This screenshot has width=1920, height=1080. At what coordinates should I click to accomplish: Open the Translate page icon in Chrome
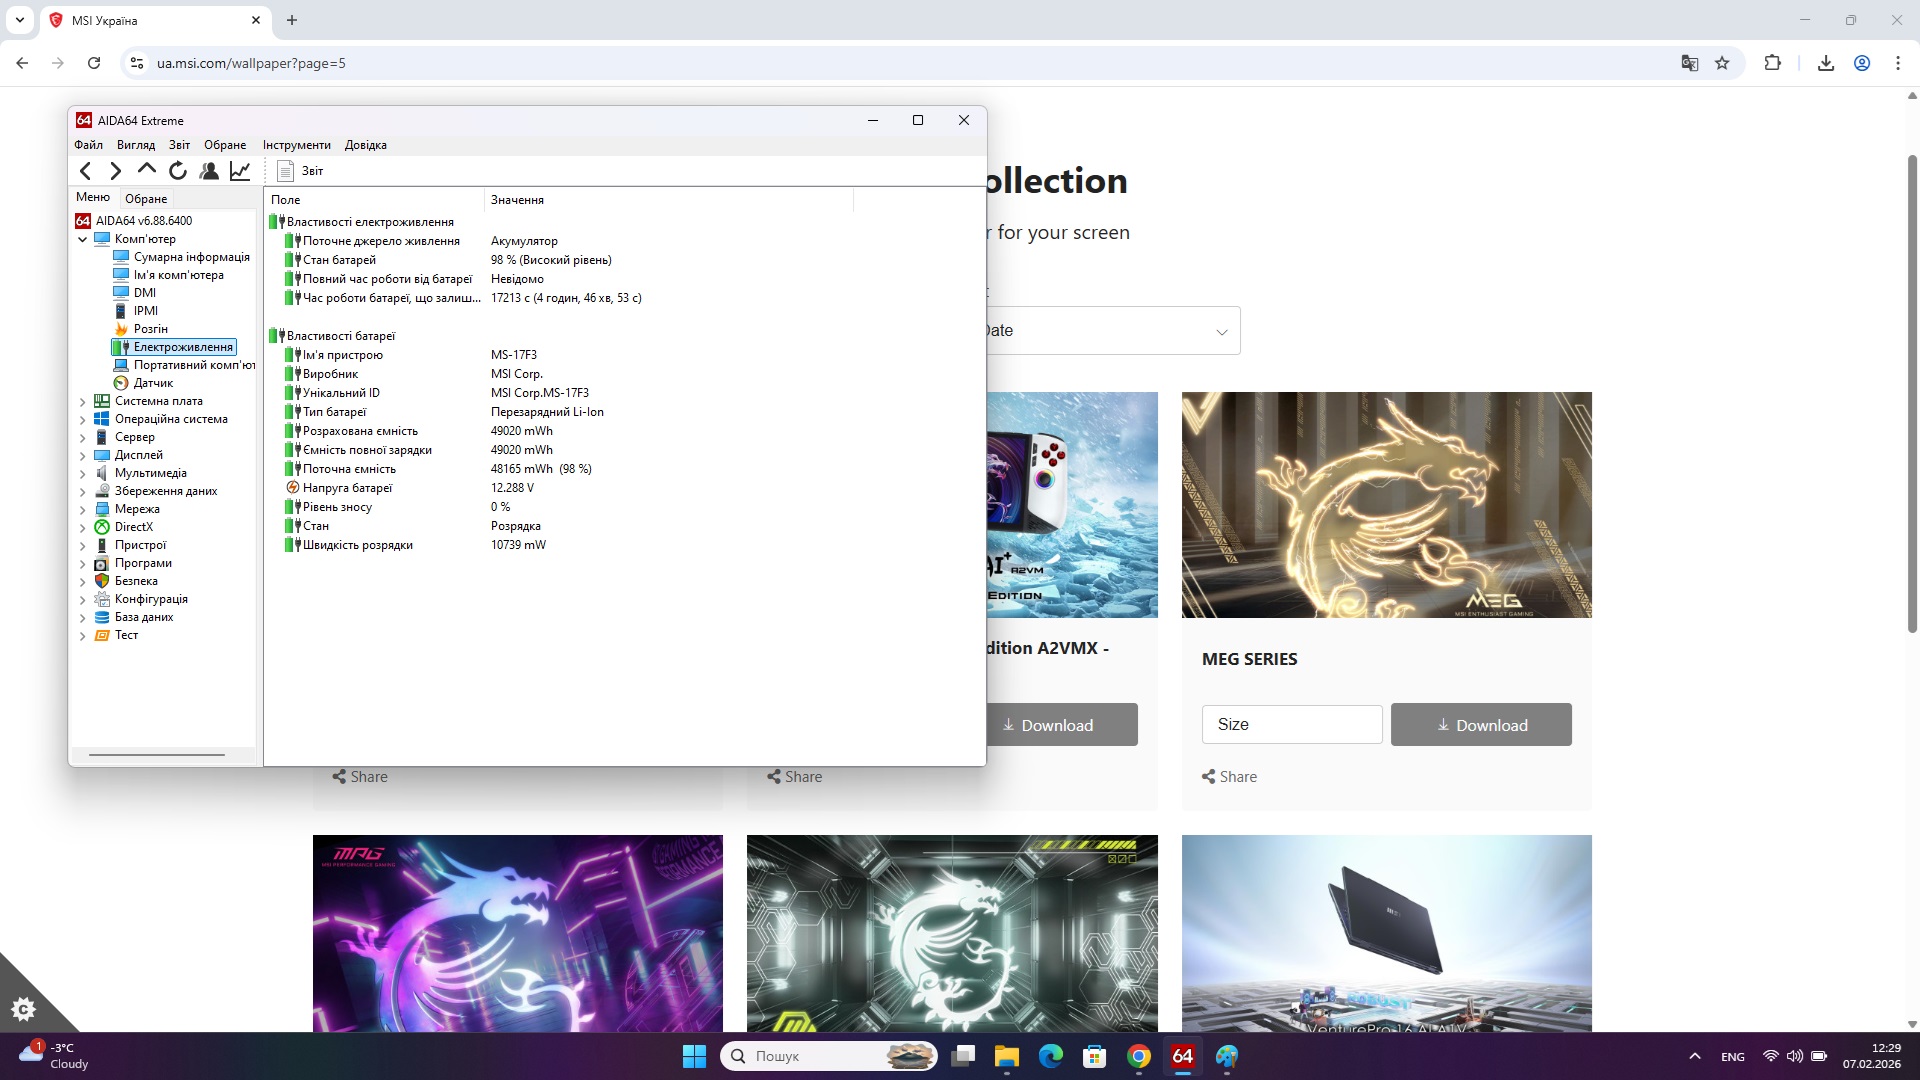coord(1689,63)
